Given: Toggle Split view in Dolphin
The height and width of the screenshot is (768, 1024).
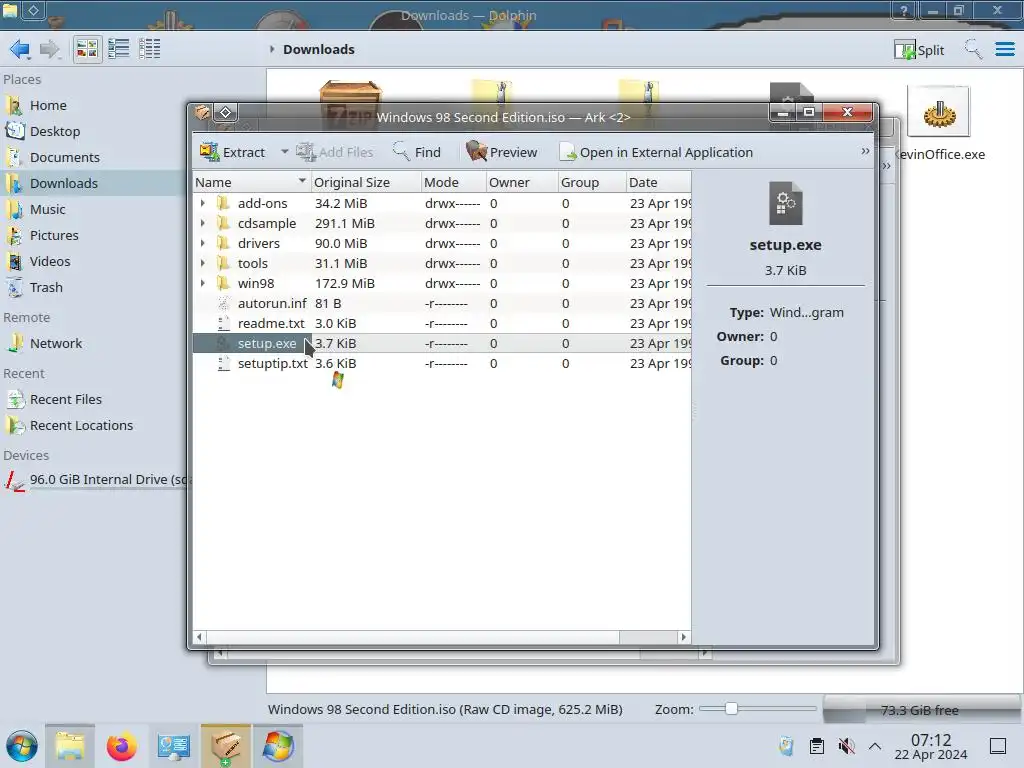Looking at the screenshot, I should point(919,50).
